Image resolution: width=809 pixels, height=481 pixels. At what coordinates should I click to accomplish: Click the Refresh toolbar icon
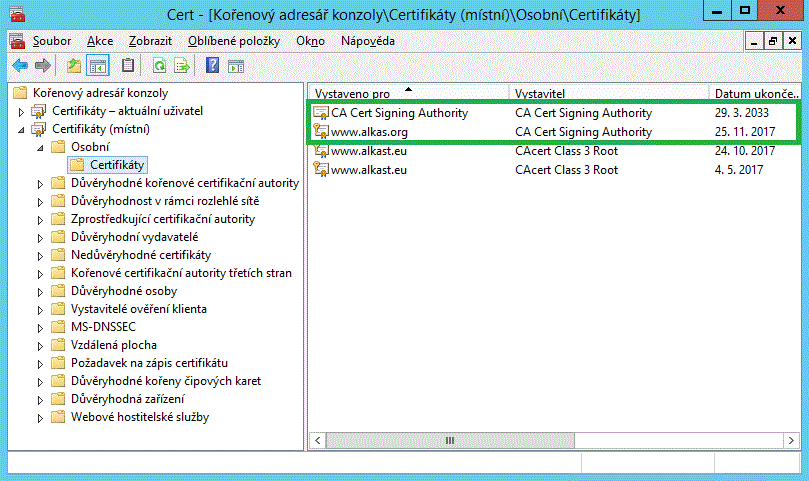point(159,66)
